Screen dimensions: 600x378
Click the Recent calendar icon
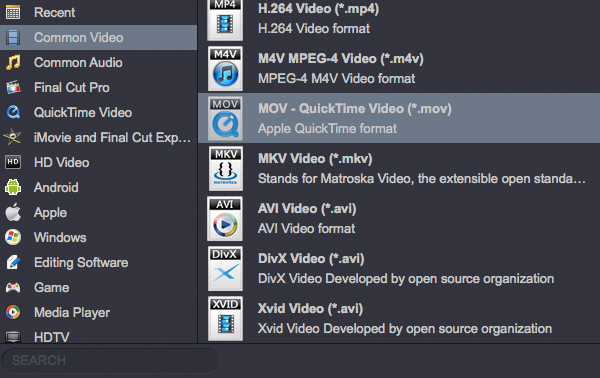click(x=13, y=12)
